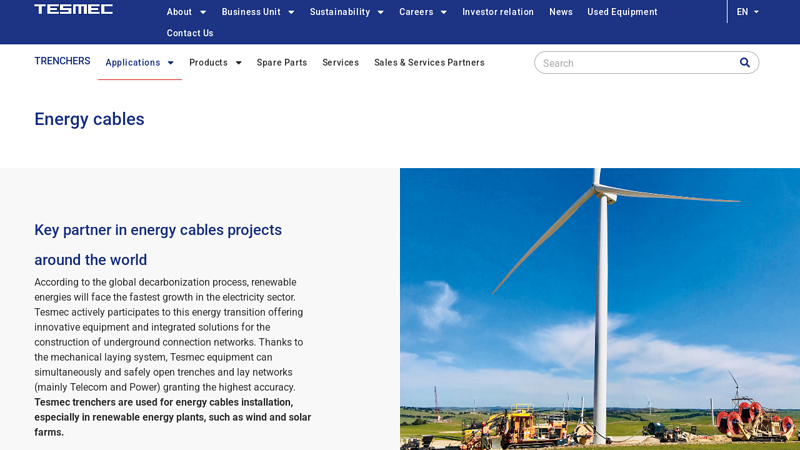The image size is (800, 450).
Task: Go to Investor relation page
Action: pos(498,12)
